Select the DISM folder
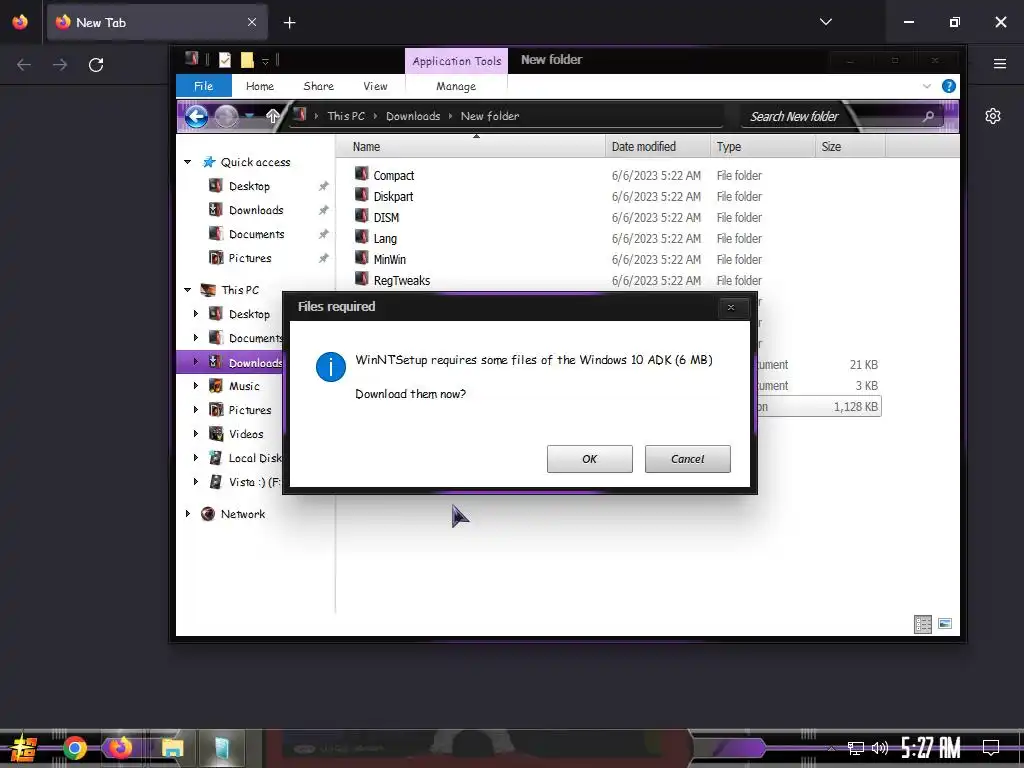Screen dimensions: 1024x768 [386, 217]
